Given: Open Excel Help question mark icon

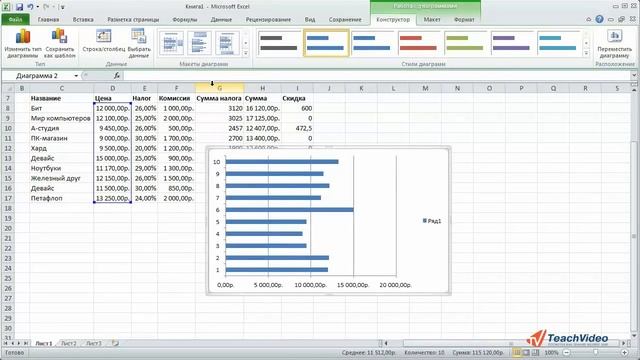Looking at the screenshot, I should 599,19.
